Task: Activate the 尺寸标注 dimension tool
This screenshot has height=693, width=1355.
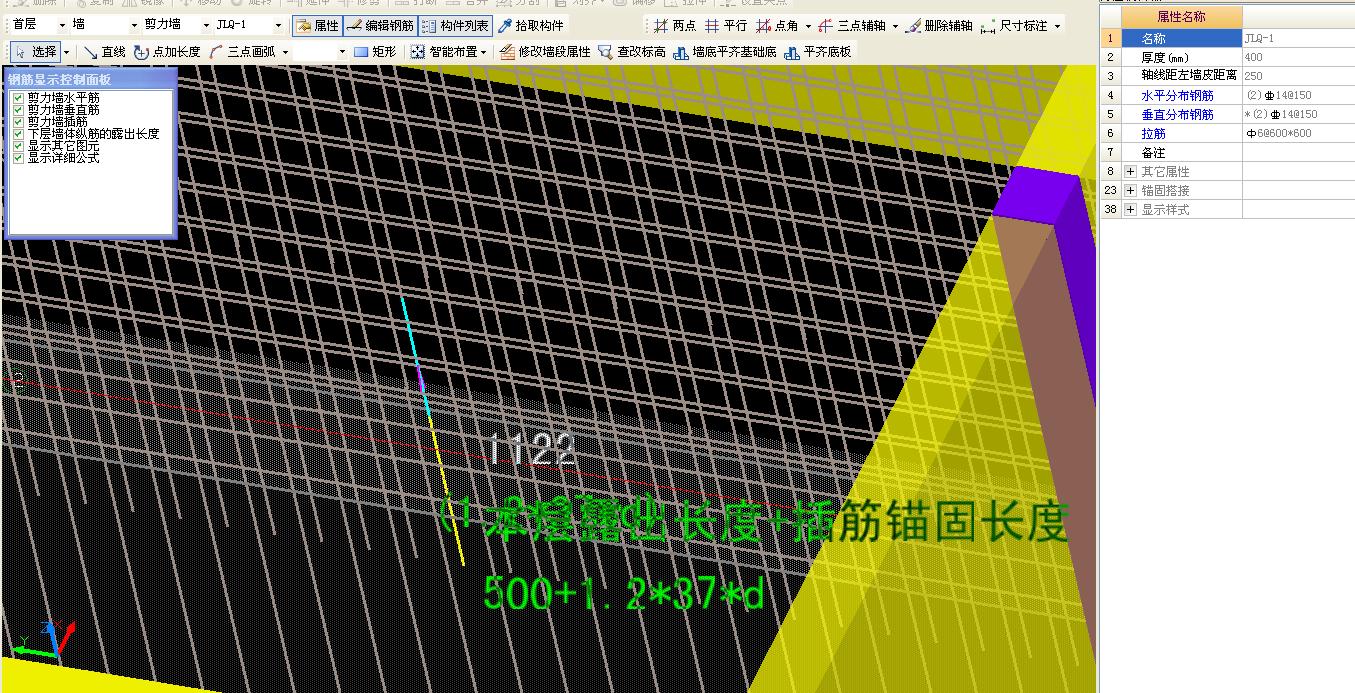Action: (1015, 26)
